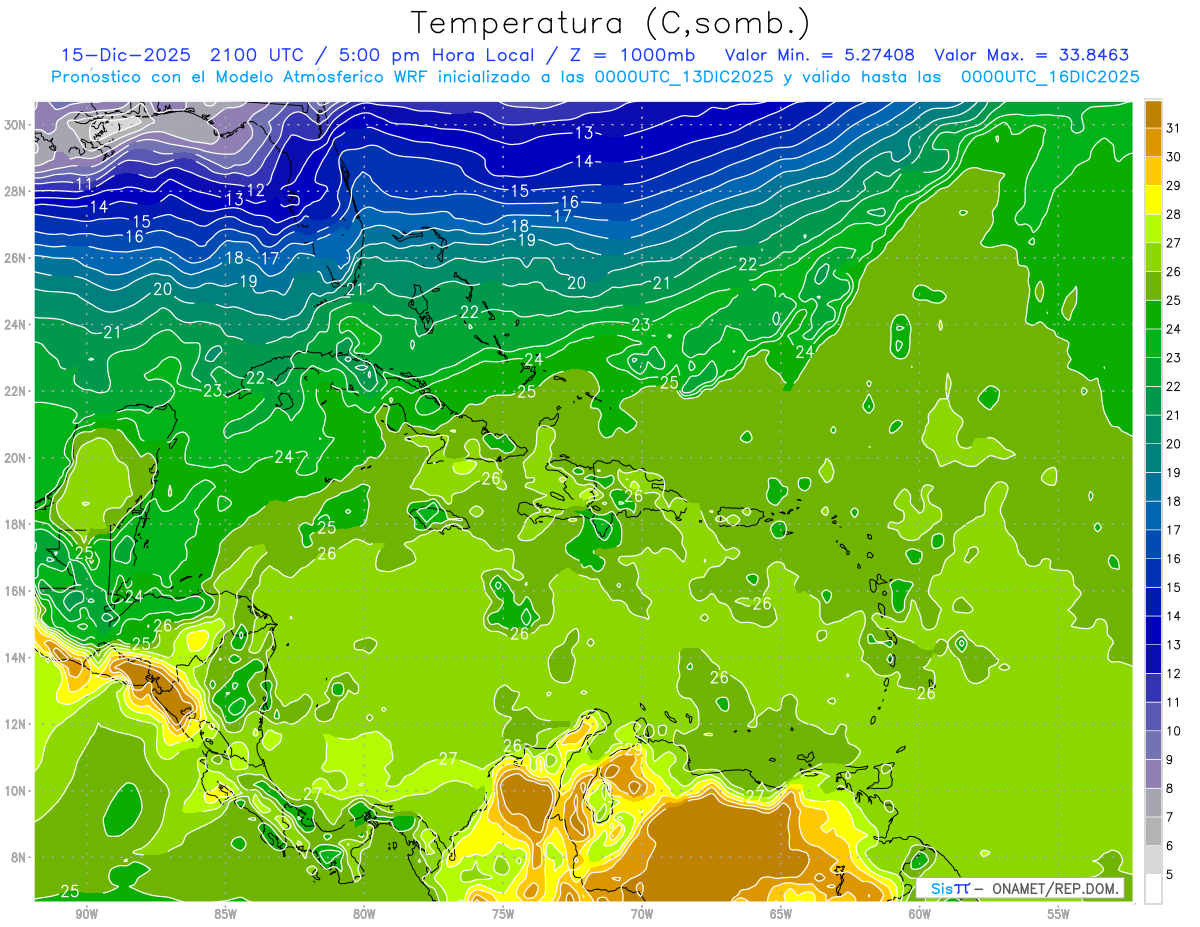Click the '5' value on the color scale
The image size is (1200, 927).
(x=1170, y=875)
